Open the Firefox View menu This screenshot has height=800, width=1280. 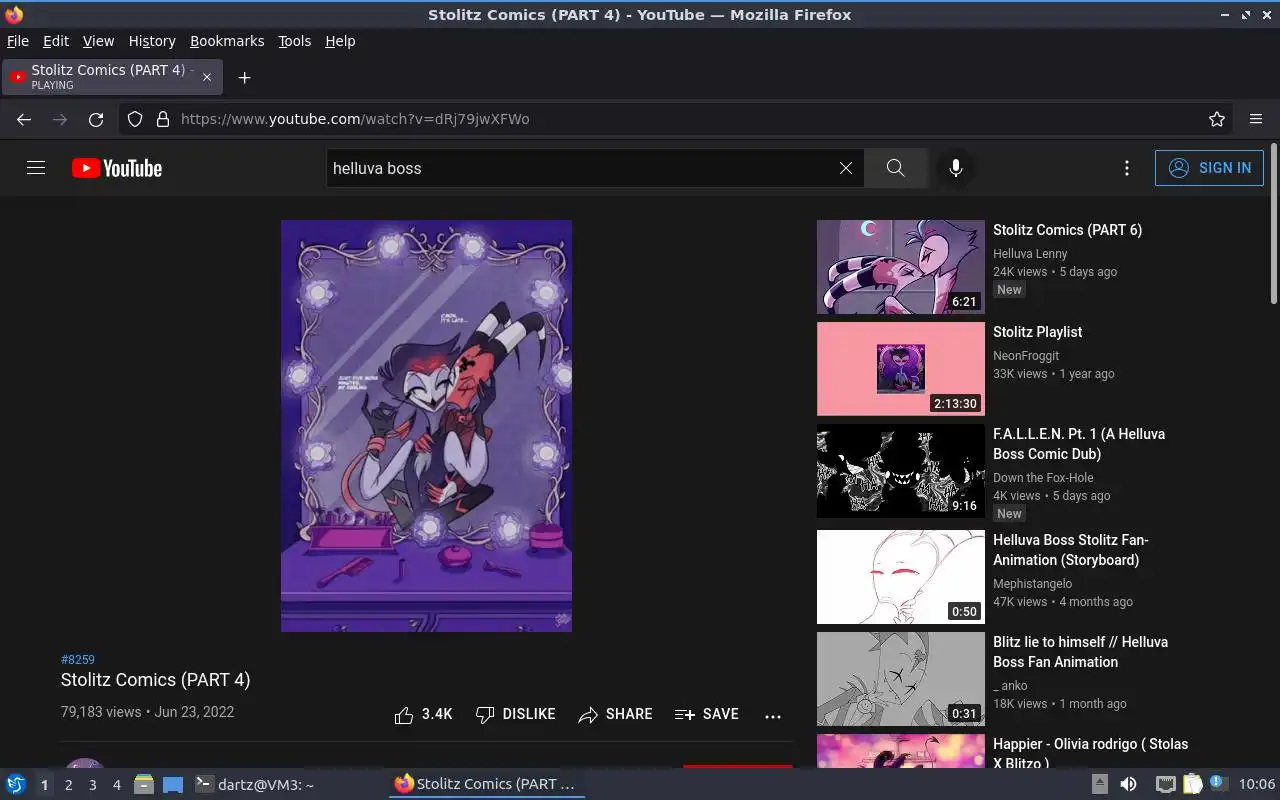tap(98, 41)
